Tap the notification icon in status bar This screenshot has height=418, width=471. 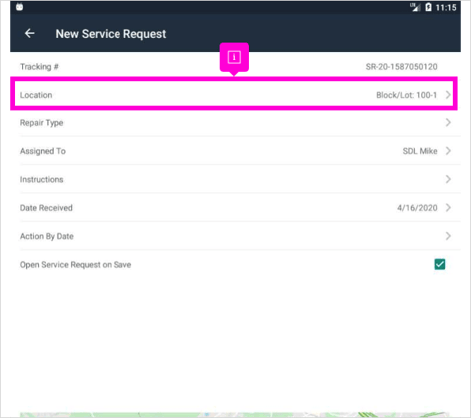tap(19, 7)
